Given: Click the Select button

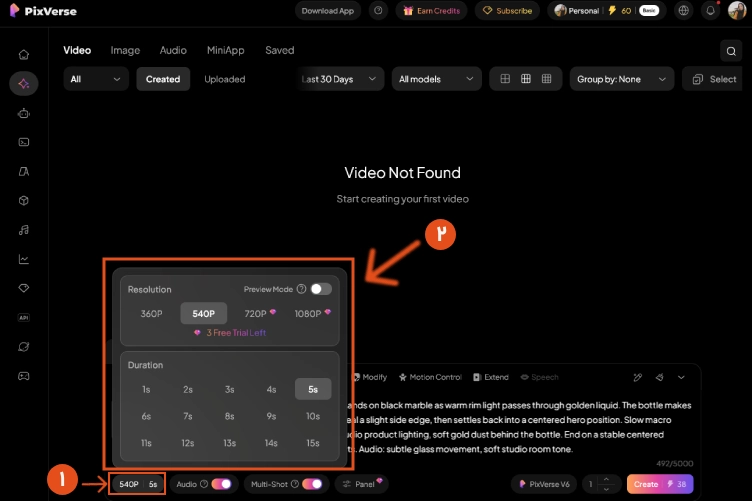Looking at the screenshot, I should coord(714,79).
